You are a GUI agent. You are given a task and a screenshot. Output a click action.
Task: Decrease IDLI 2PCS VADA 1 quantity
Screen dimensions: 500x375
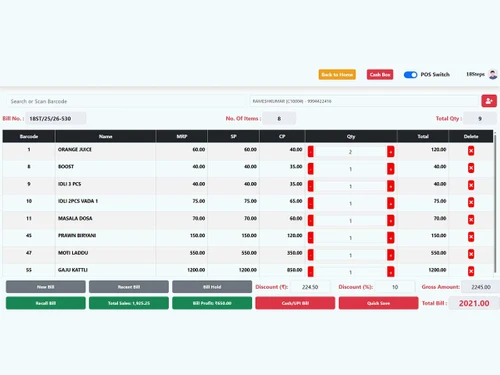point(311,203)
